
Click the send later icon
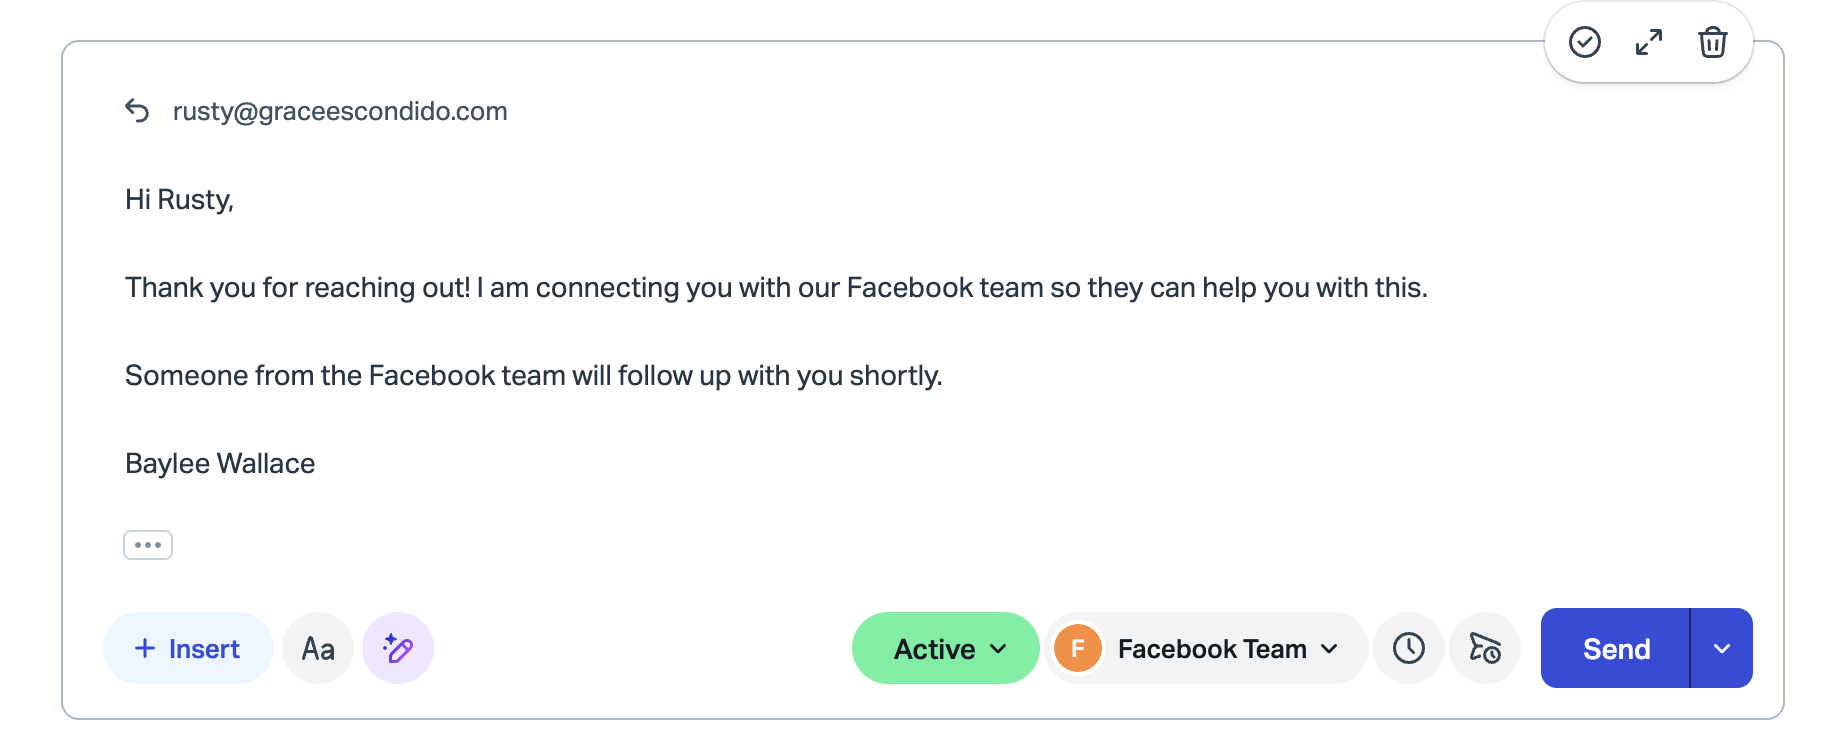click(x=1485, y=648)
